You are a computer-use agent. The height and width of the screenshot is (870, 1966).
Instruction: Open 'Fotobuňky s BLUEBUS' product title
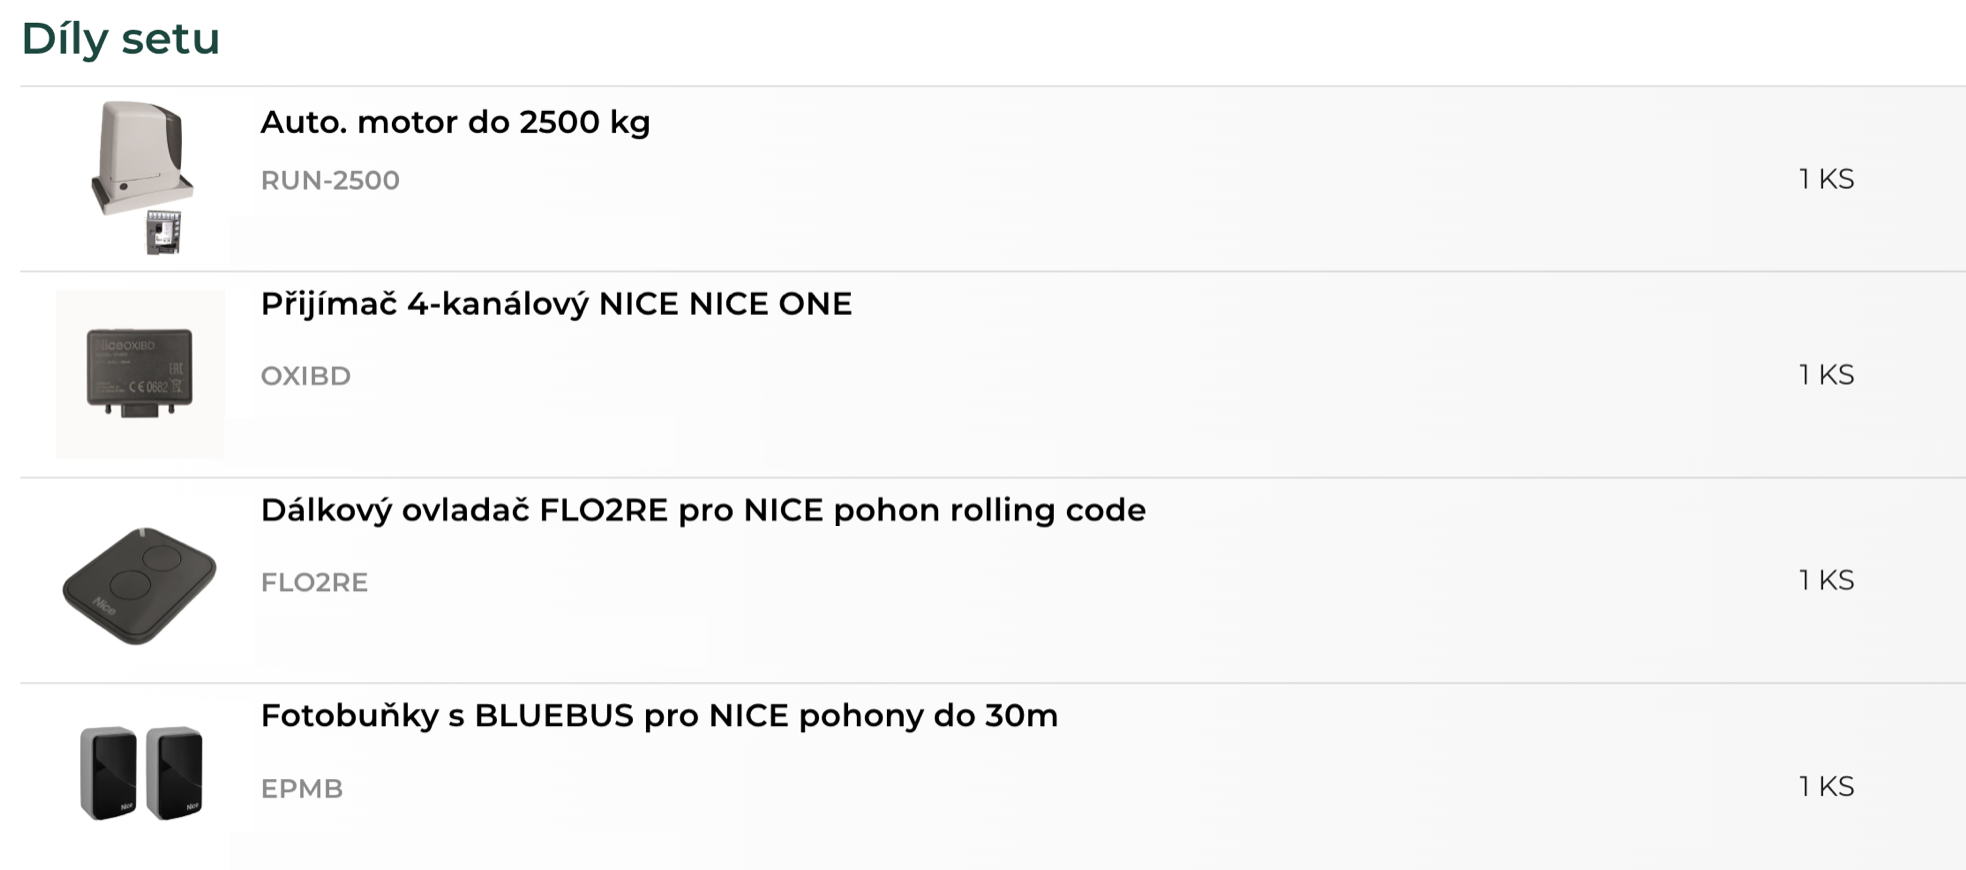click(659, 716)
